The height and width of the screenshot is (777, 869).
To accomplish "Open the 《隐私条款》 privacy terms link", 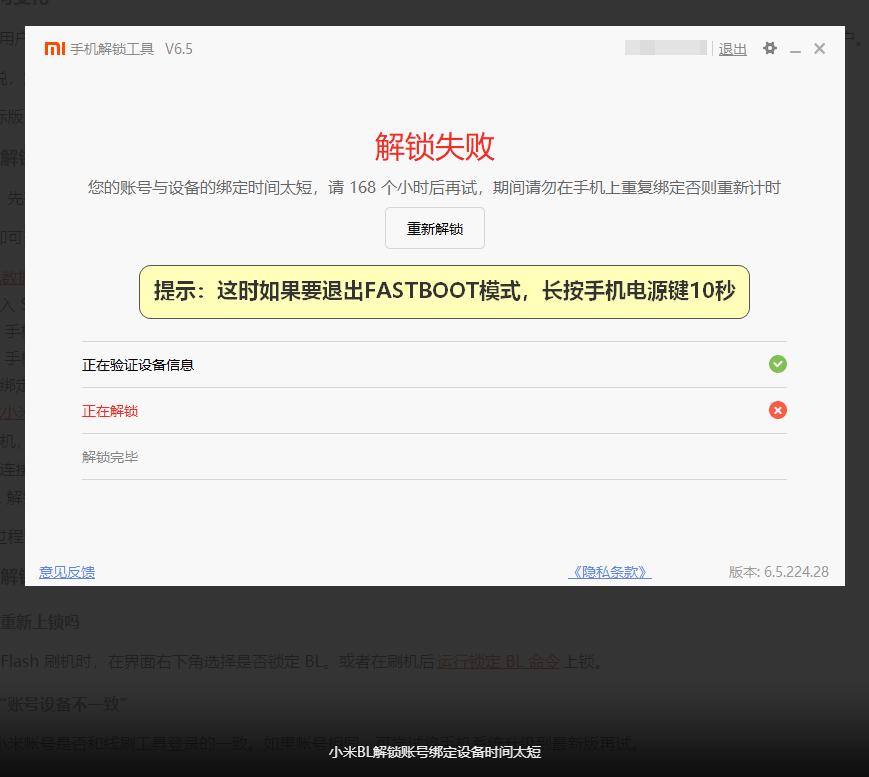I will coord(610,572).
